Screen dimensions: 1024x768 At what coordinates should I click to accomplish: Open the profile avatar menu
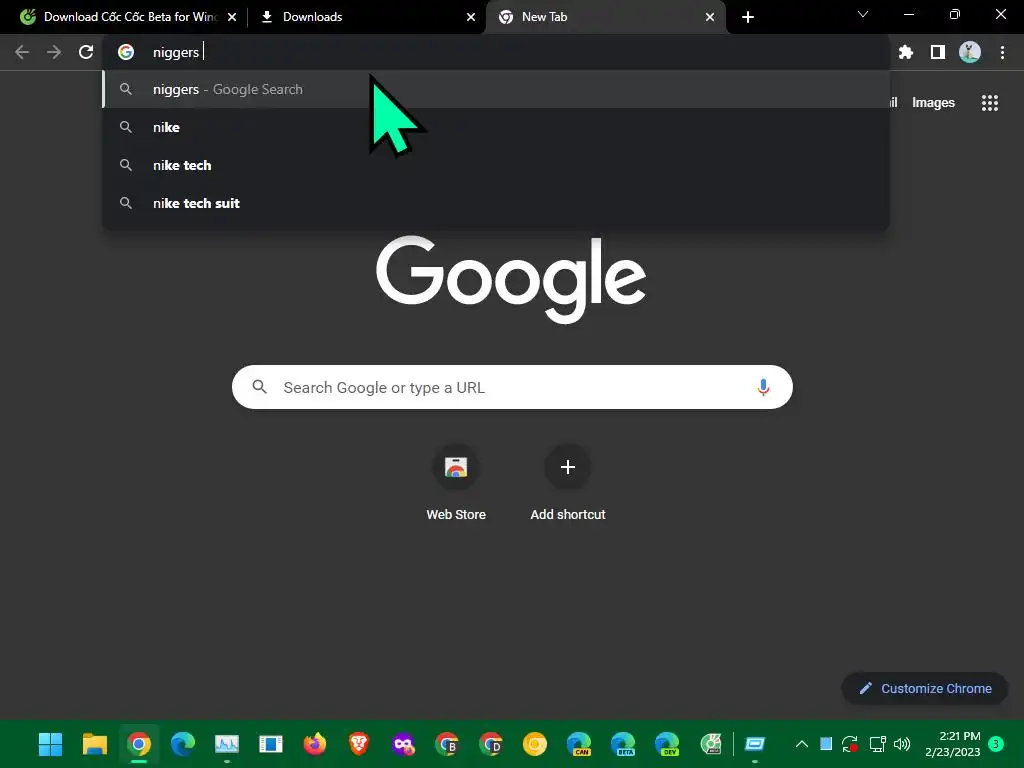point(970,52)
